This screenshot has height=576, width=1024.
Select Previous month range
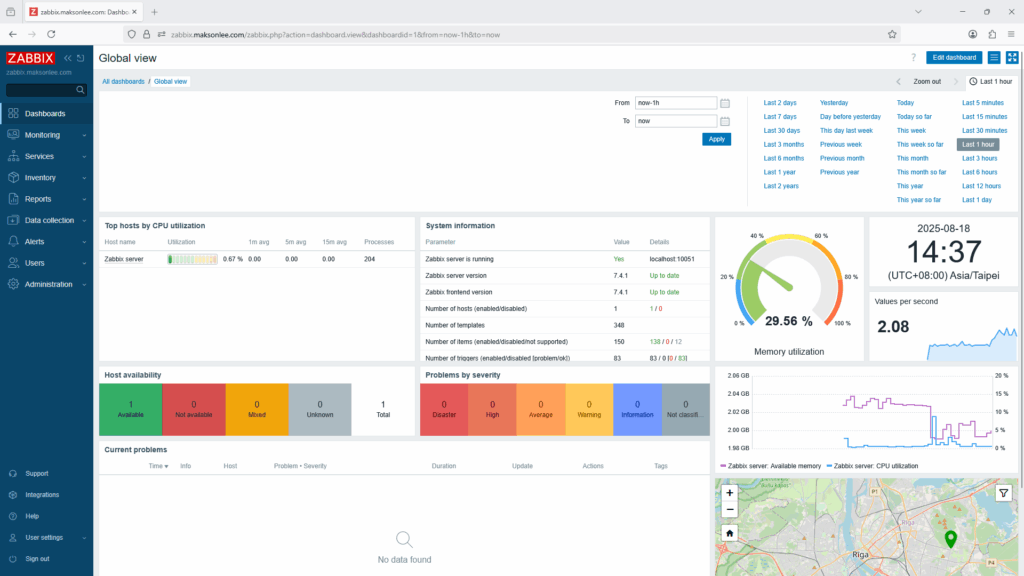pyautogui.click(x=842, y=159)
